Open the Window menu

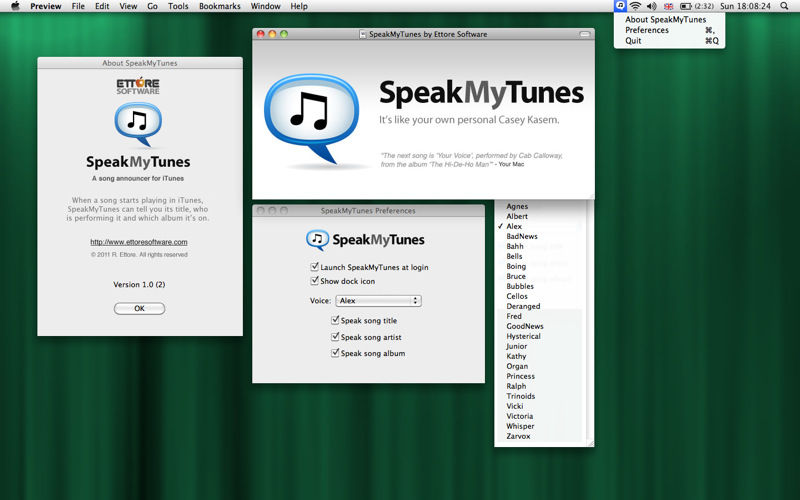(265, 6)
